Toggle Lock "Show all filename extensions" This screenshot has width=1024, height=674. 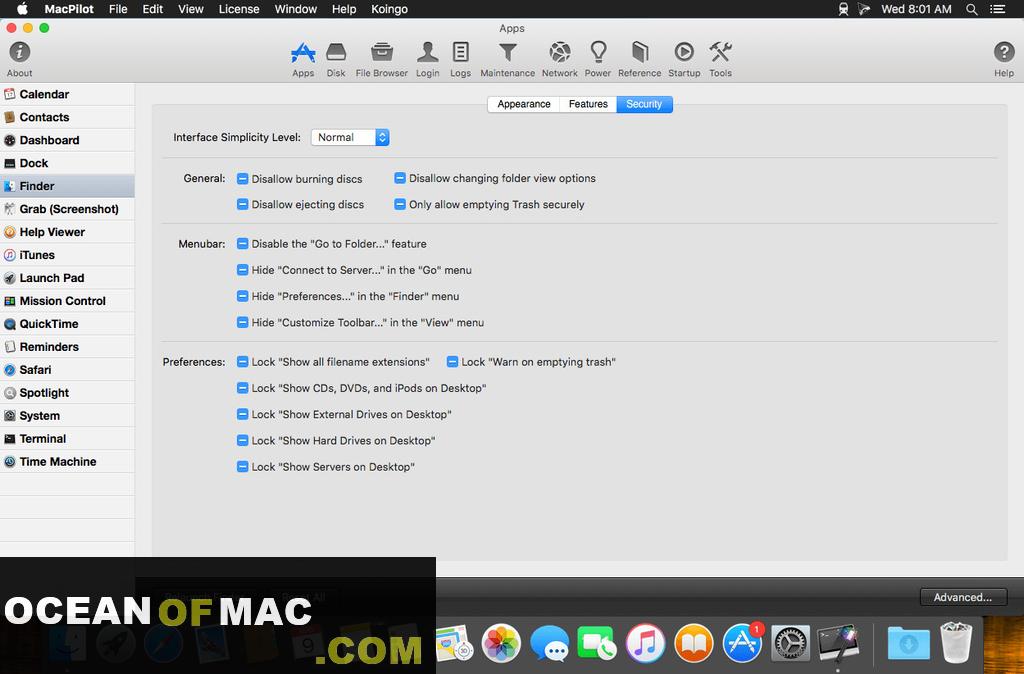pos(242,361)
